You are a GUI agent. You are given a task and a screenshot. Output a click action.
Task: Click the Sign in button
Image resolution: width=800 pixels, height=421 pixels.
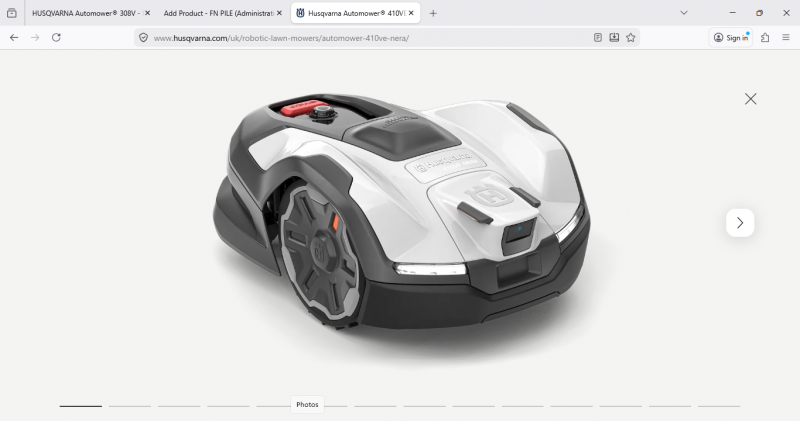click(731, 37)
